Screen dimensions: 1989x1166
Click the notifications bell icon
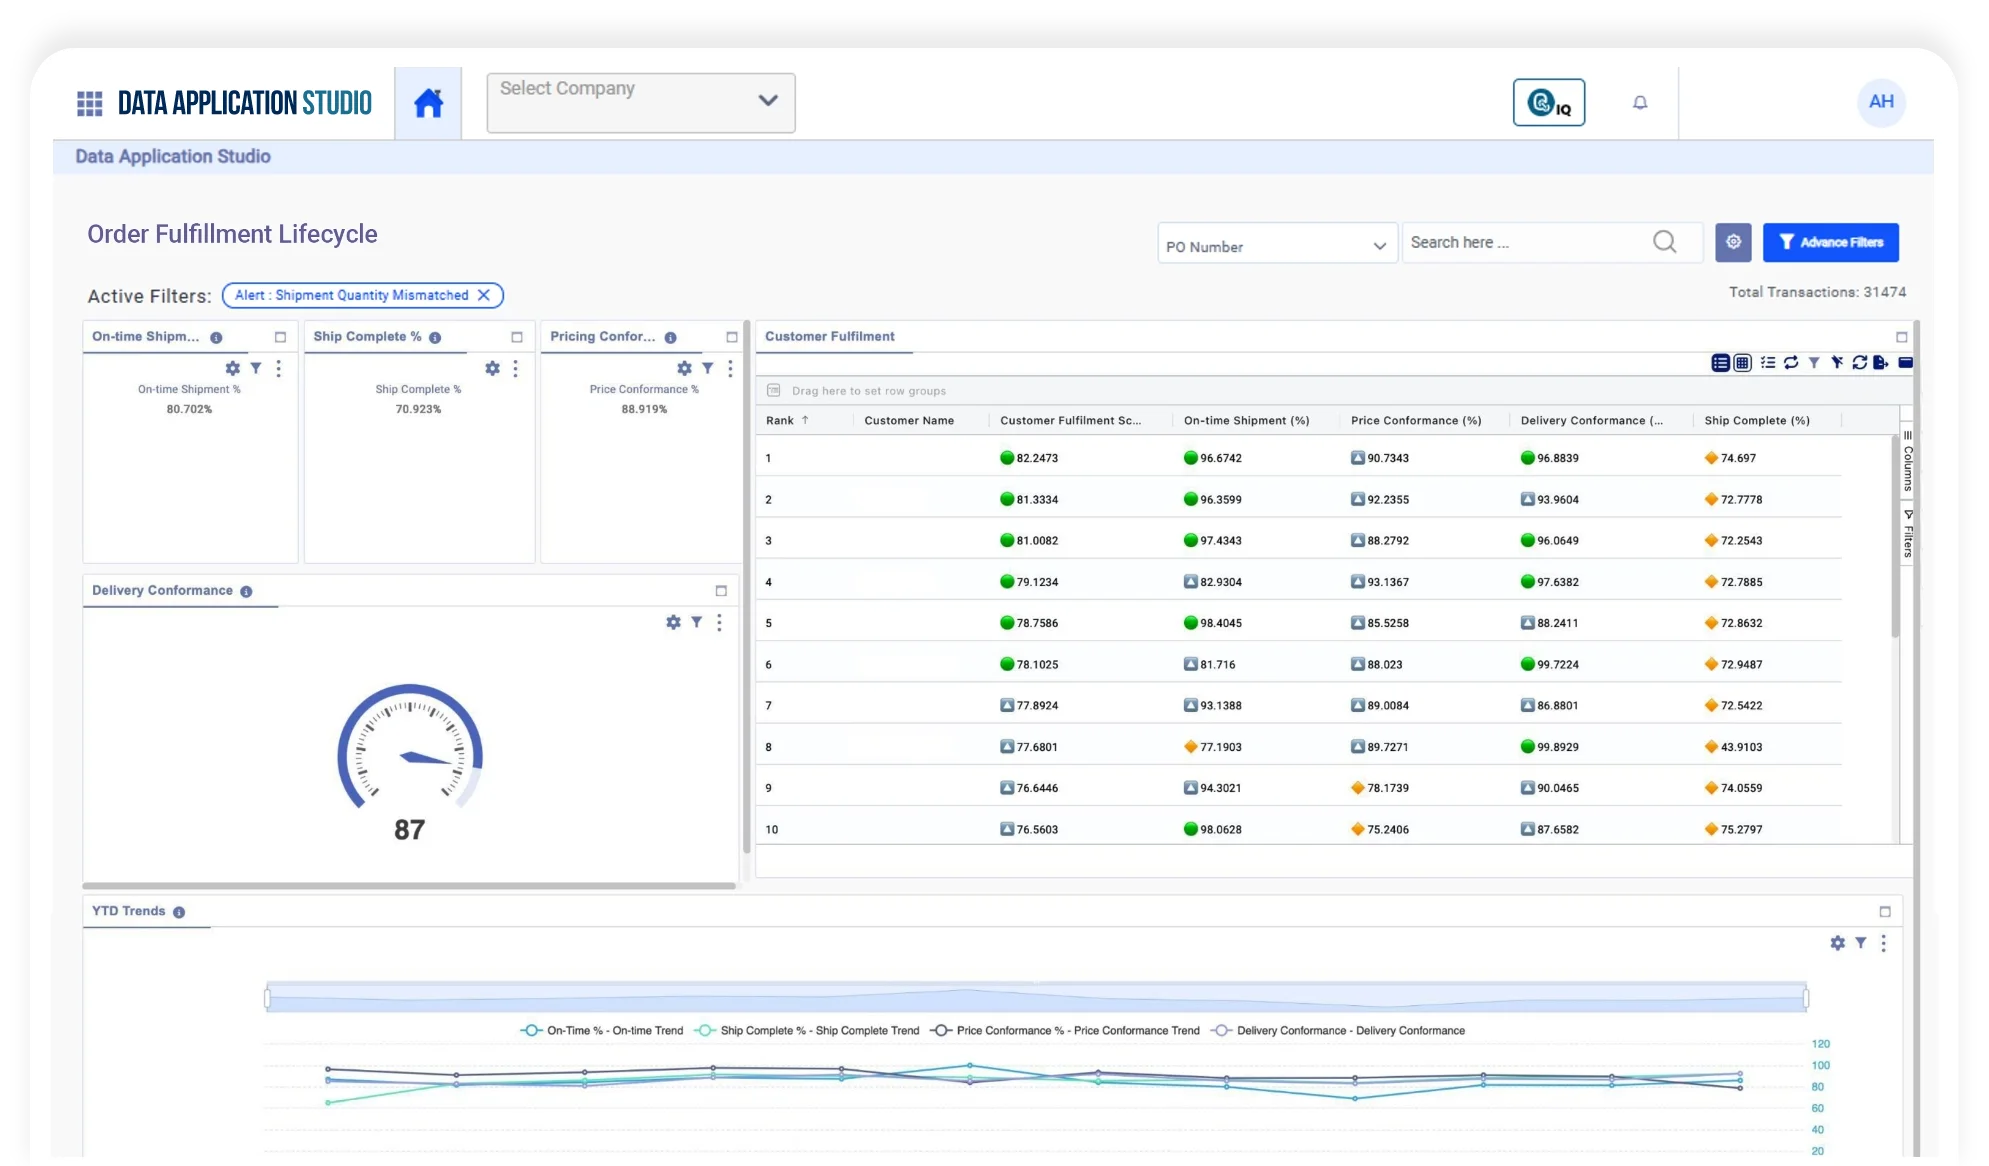(1640, 102)
